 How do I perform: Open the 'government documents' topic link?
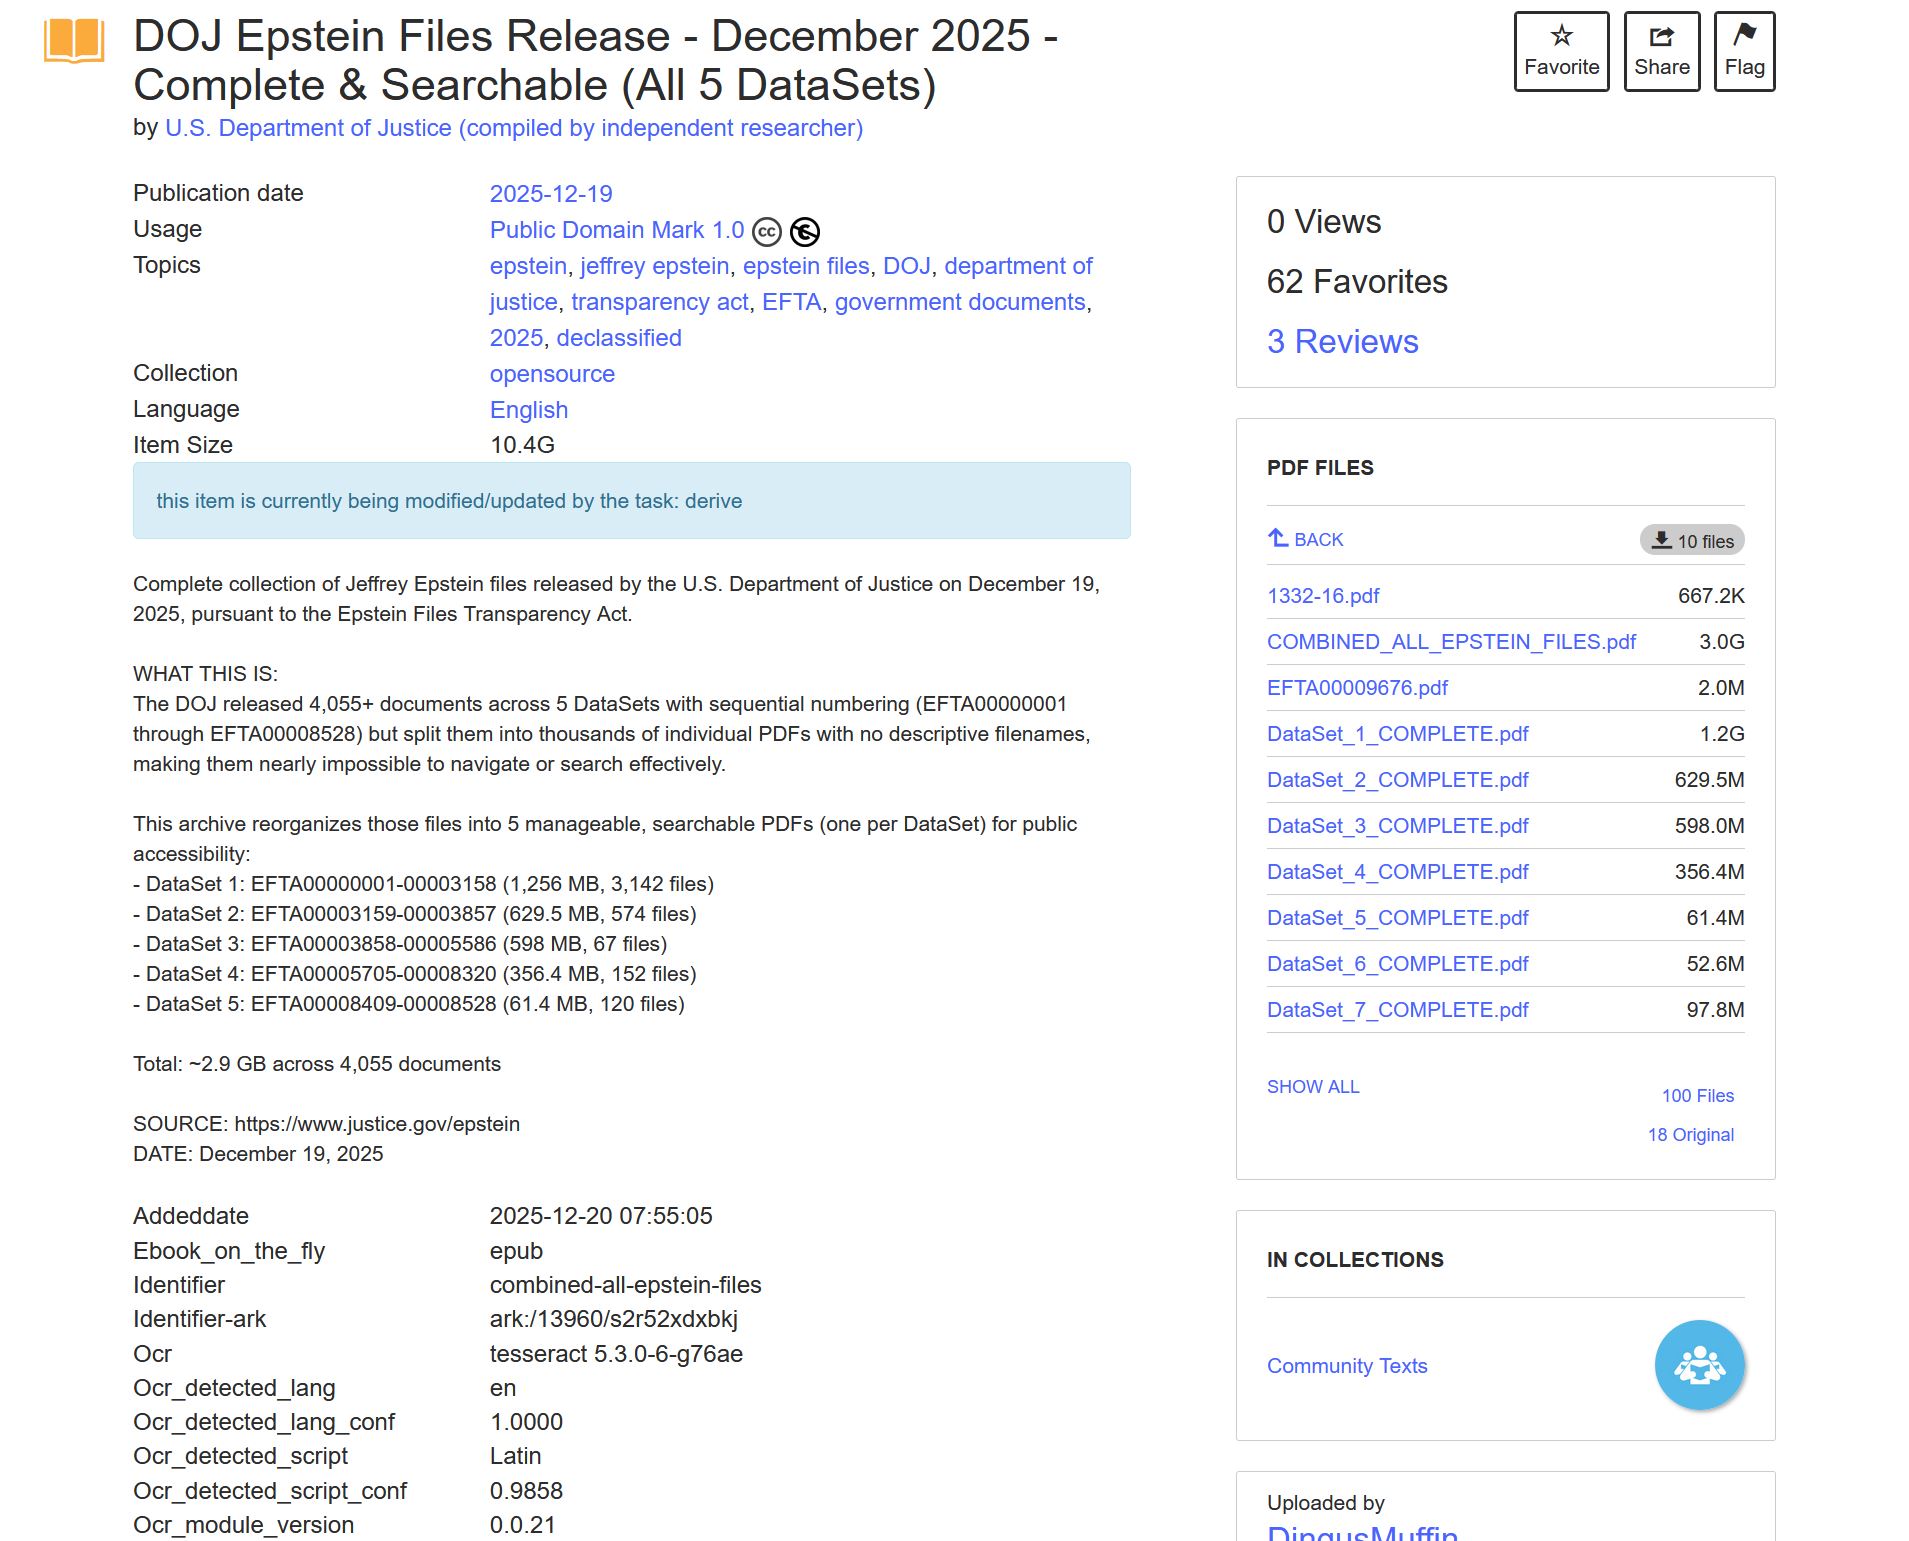click(960, 302)
